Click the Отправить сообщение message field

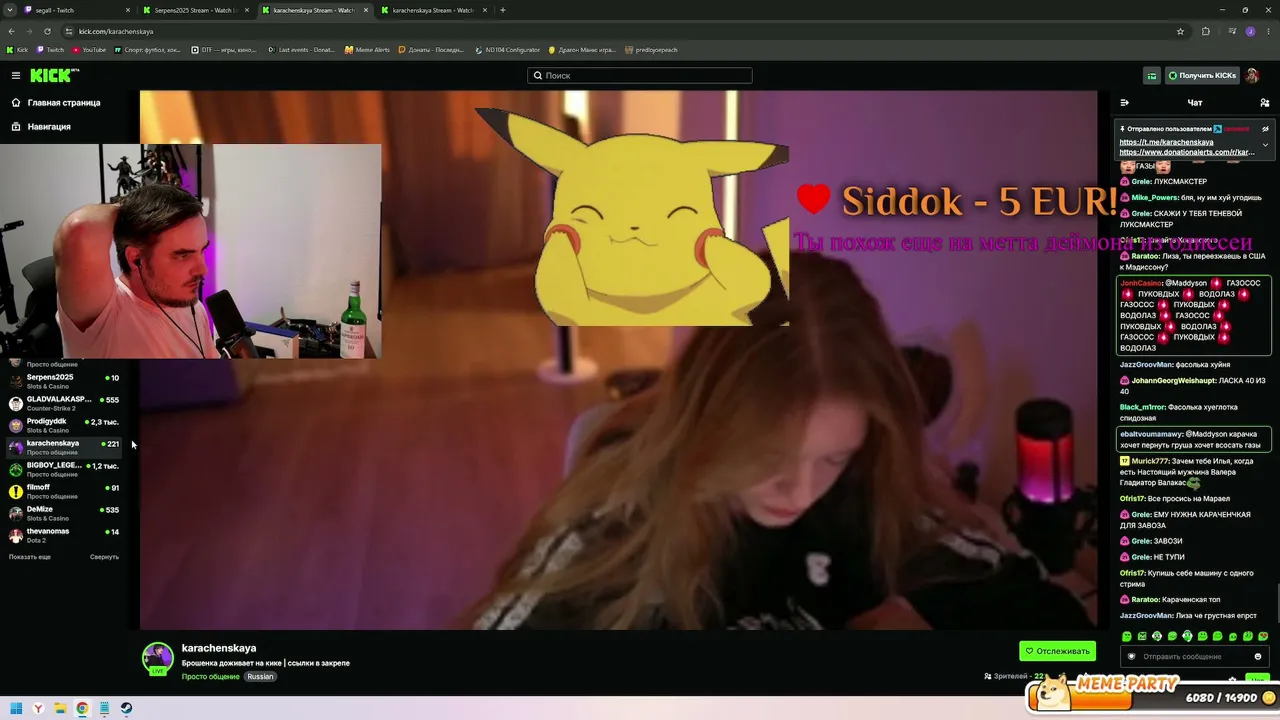click(x=1194, y=657)
